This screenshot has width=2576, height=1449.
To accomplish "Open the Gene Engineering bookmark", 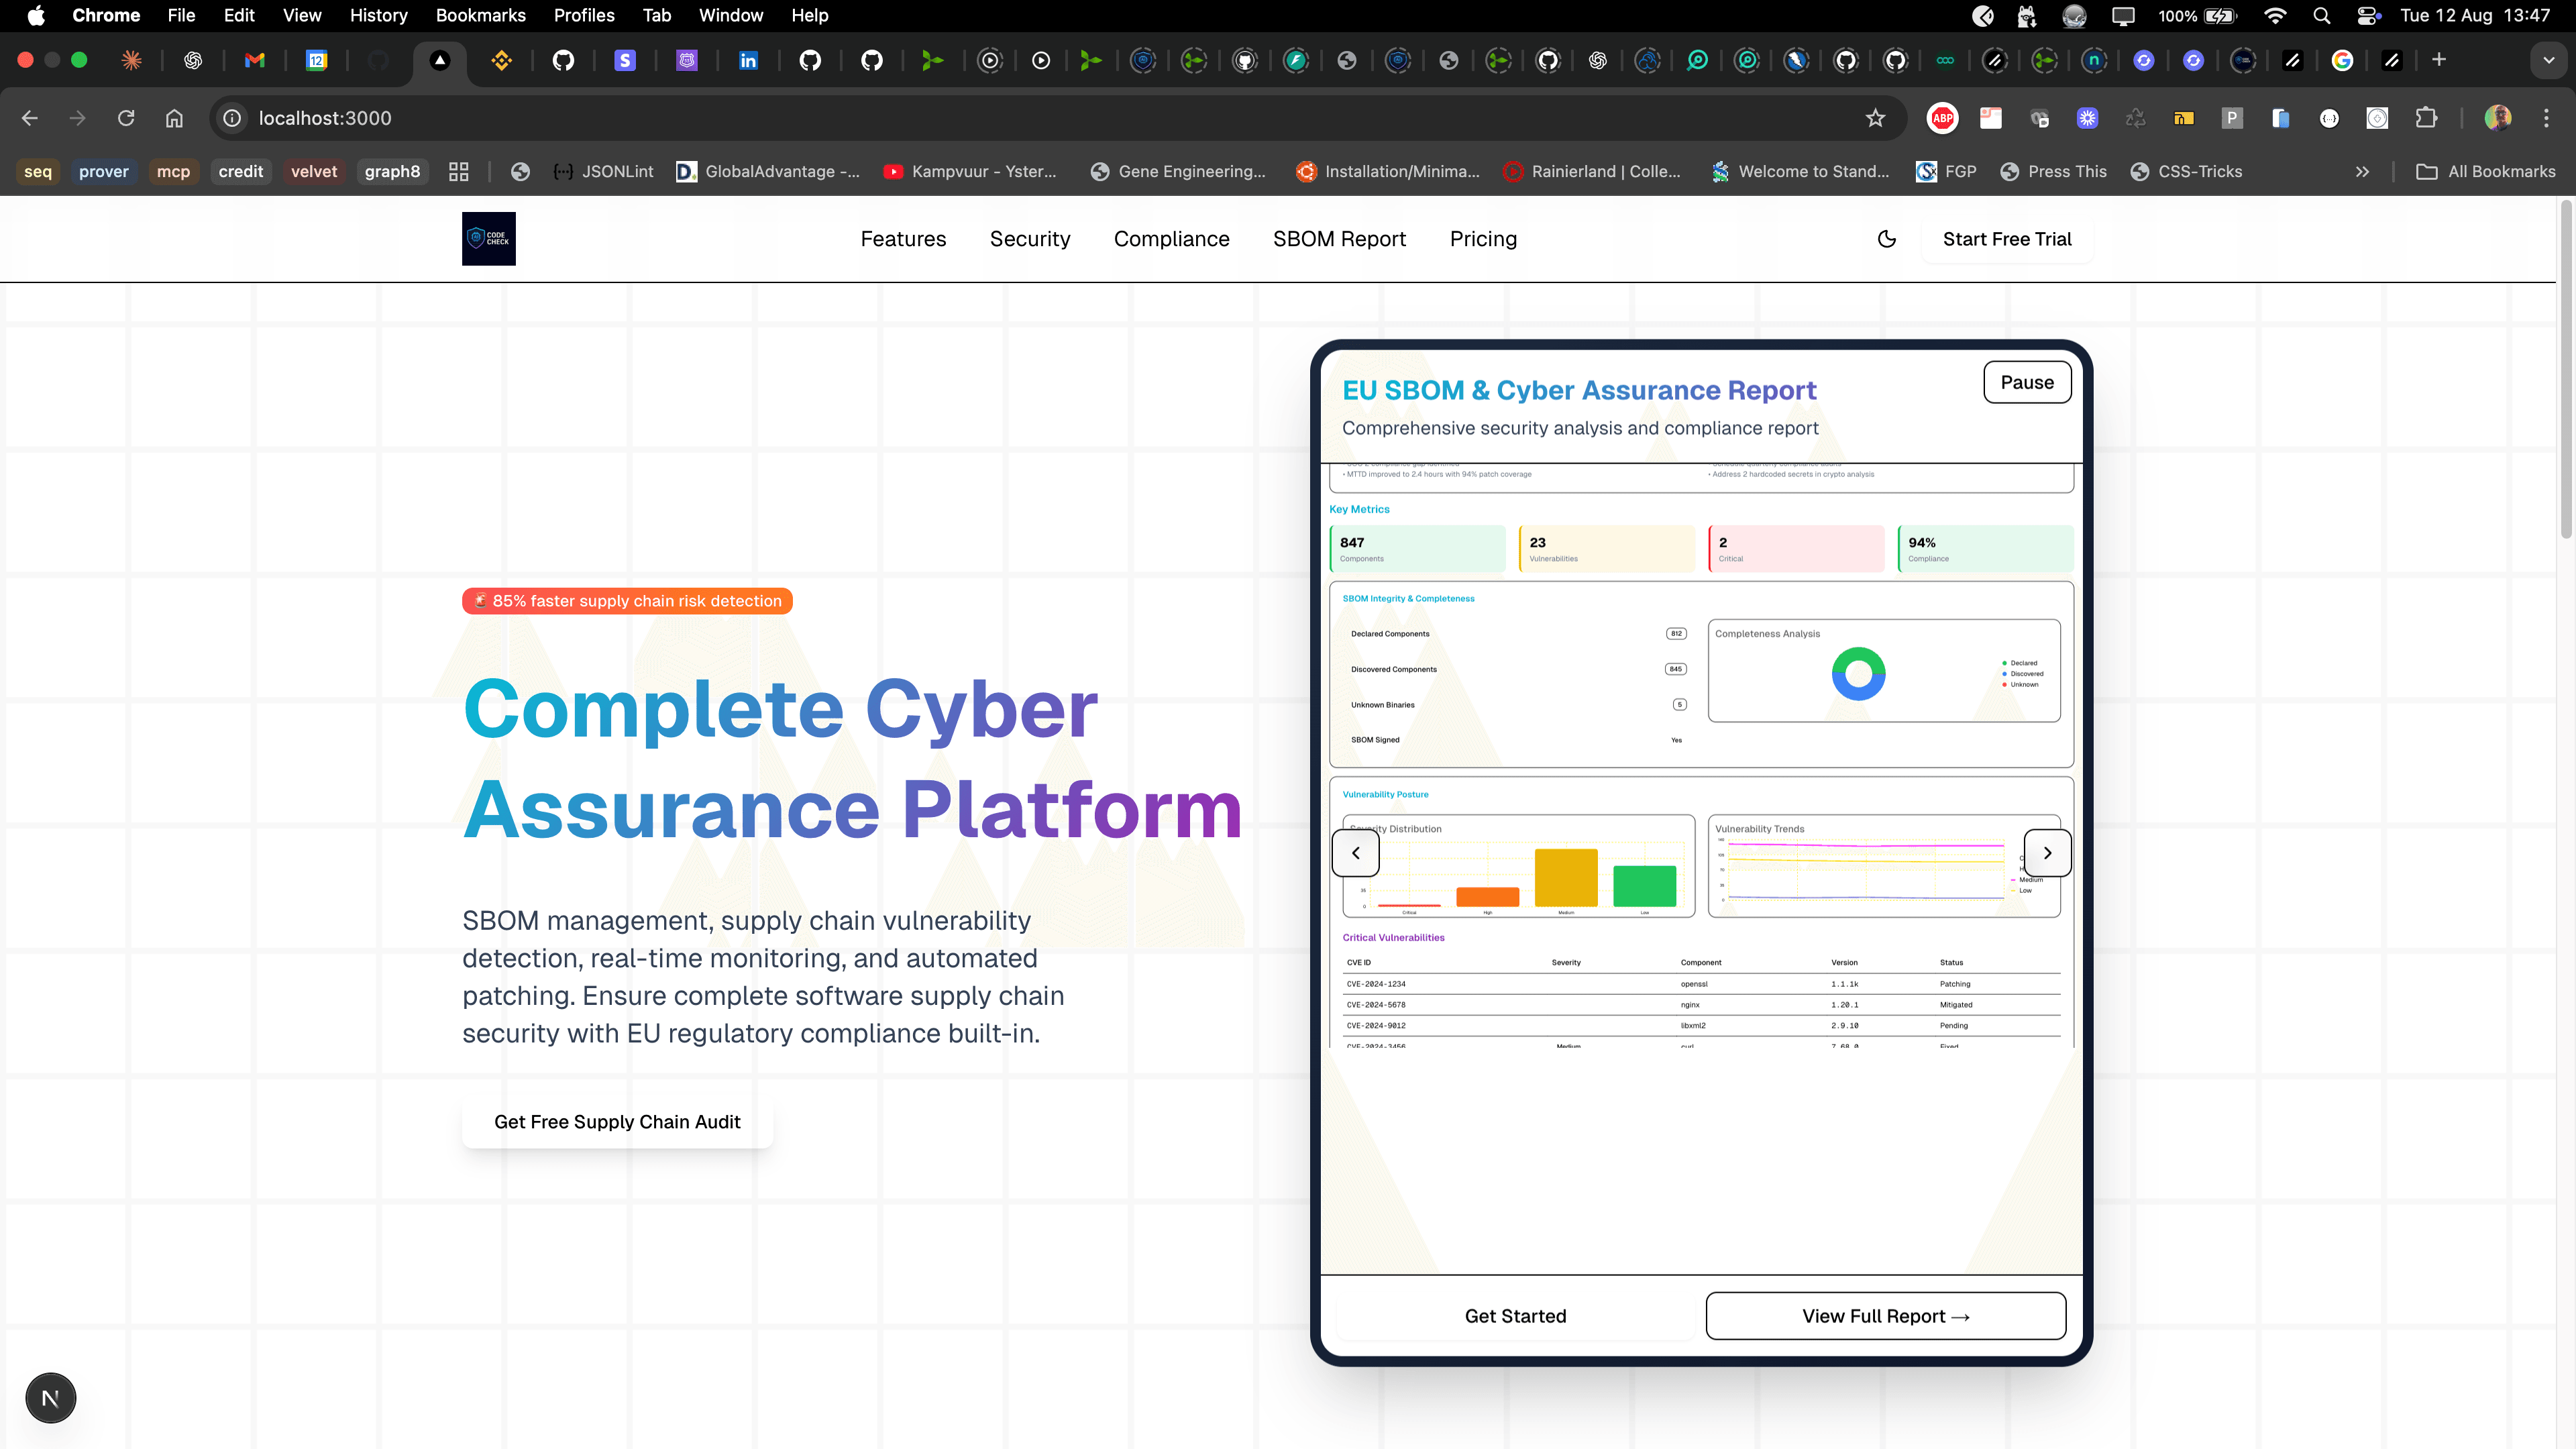I will click(x=1178, y=171).
